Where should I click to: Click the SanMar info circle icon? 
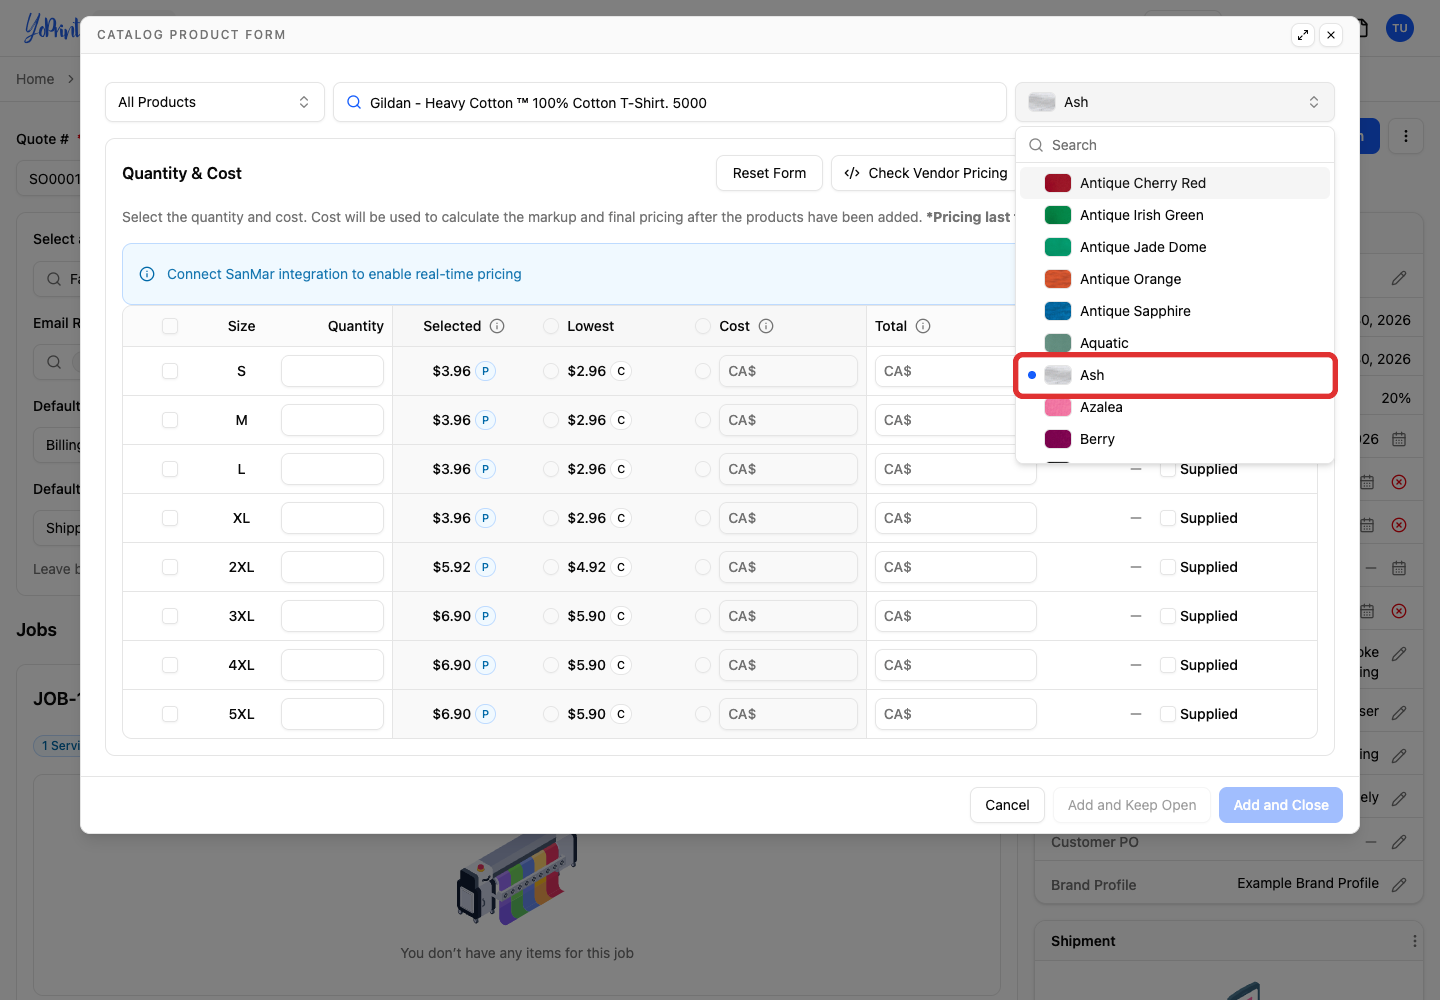click(x=147, y=274)
